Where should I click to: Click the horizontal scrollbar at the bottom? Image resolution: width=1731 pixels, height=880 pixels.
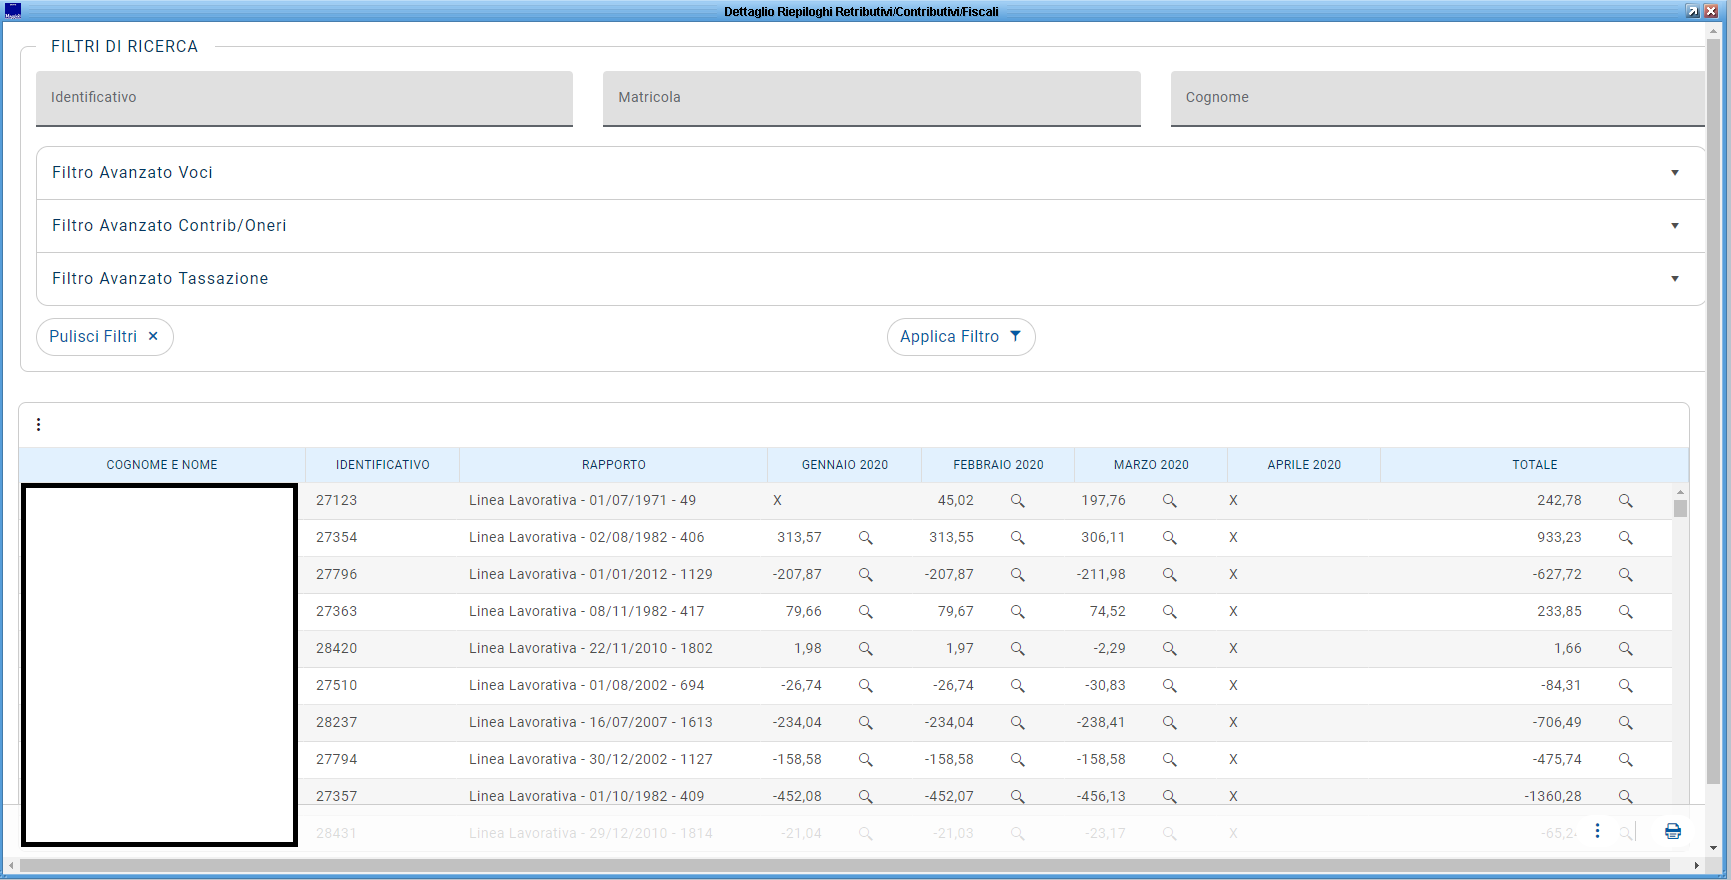[x=845, y=865]
